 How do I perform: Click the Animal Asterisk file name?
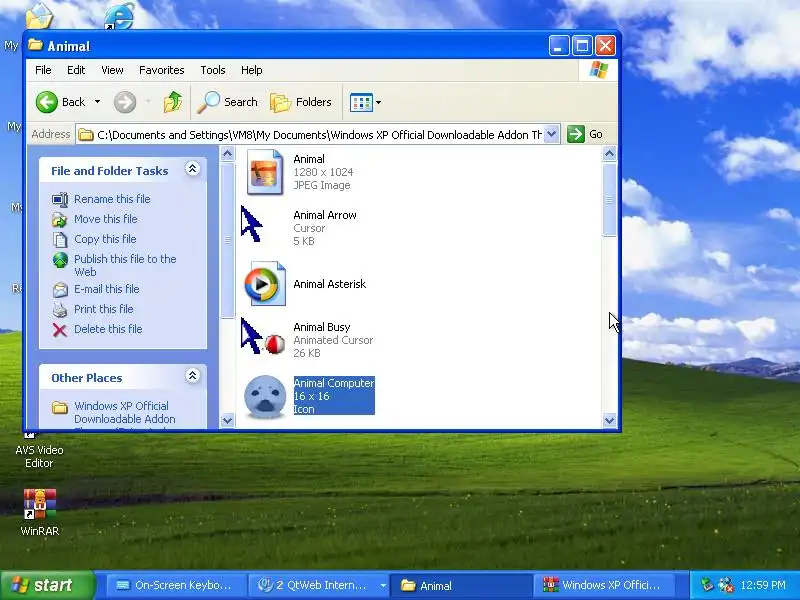(x=330, y=284)
